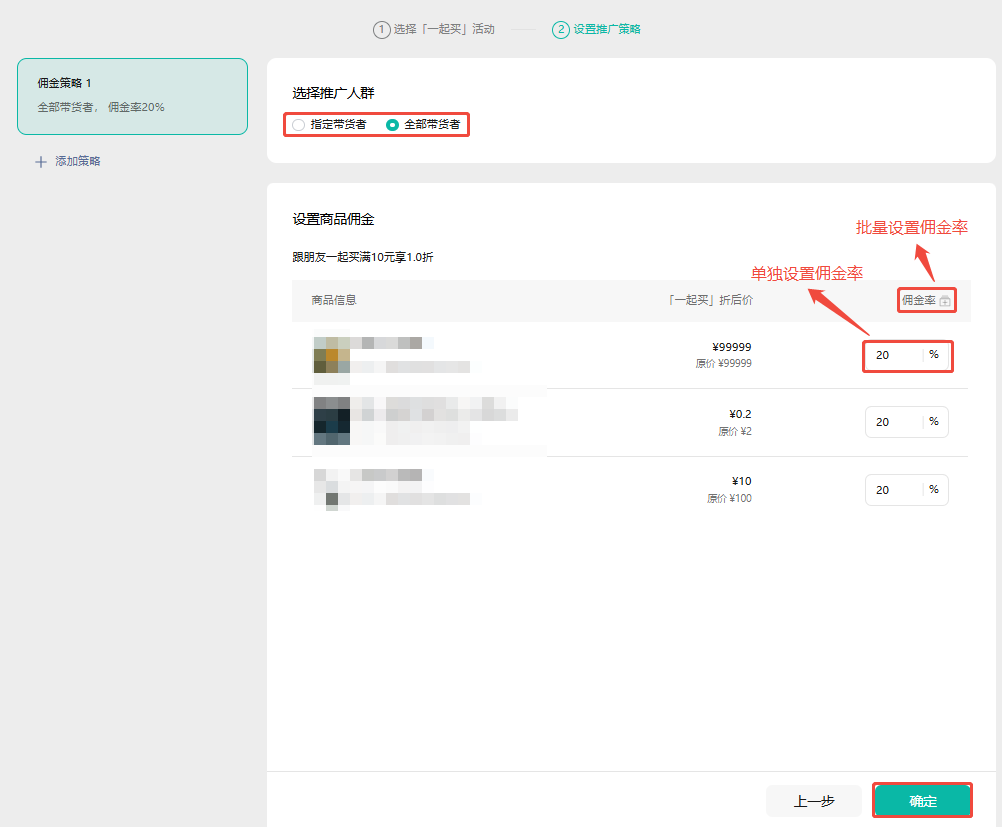Focus commission rate field for ¥10 product

point(895,490)
